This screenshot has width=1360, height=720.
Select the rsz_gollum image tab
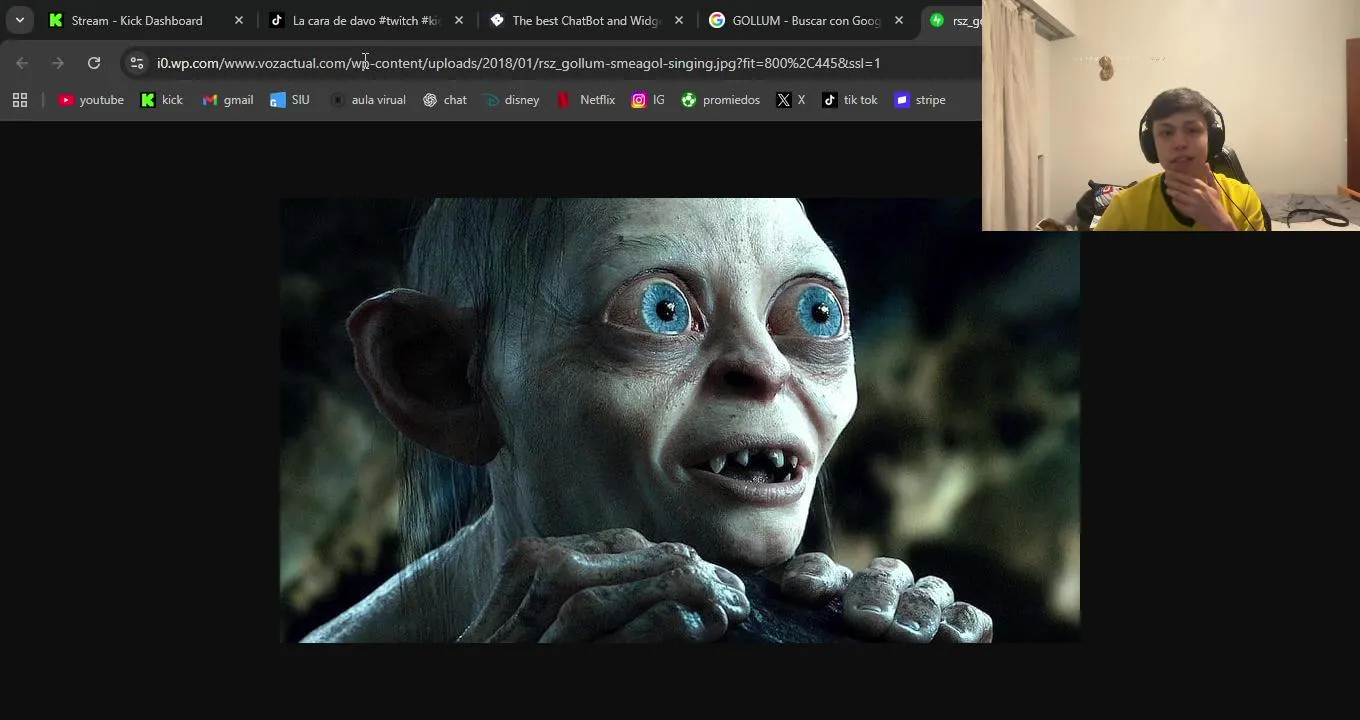tap(953, 20)
